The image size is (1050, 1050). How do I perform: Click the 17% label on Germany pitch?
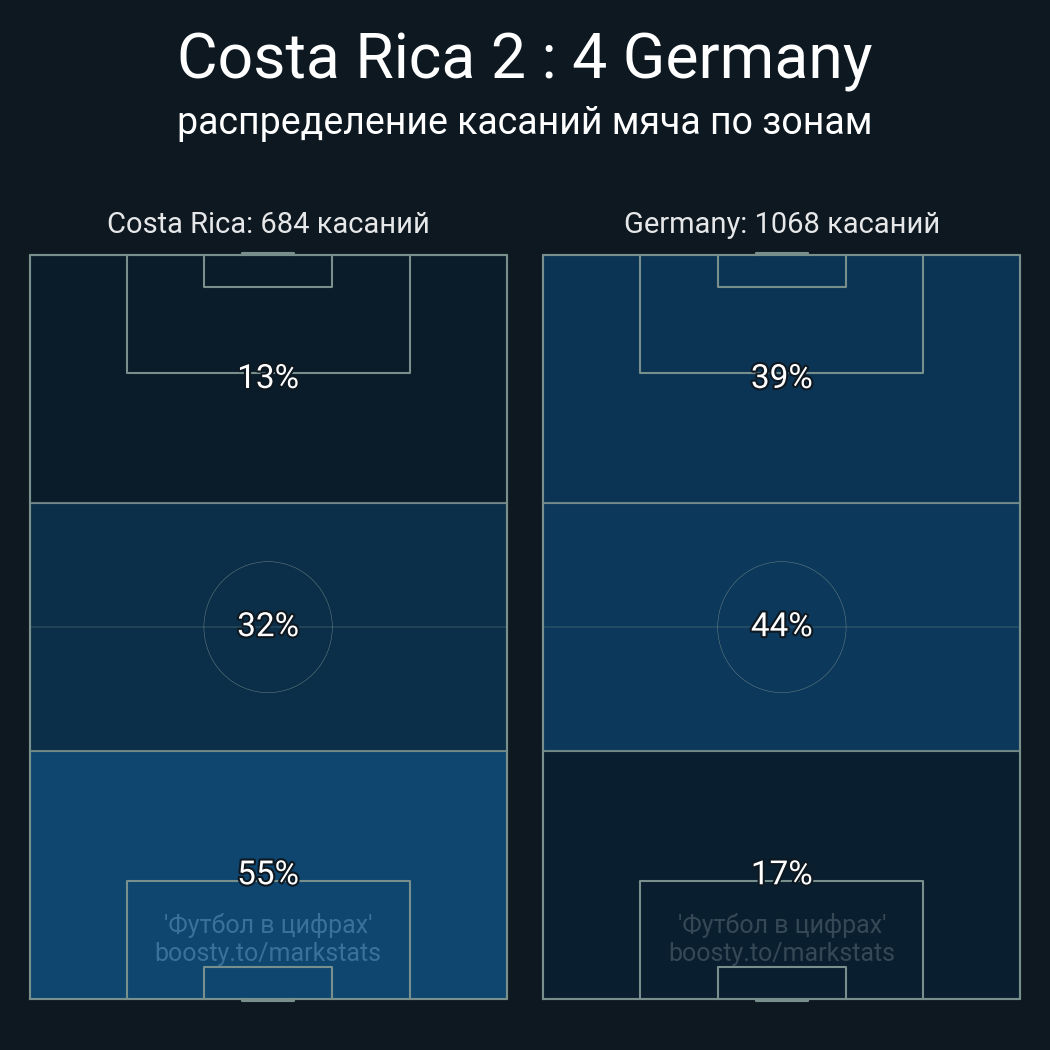point(781,873)
